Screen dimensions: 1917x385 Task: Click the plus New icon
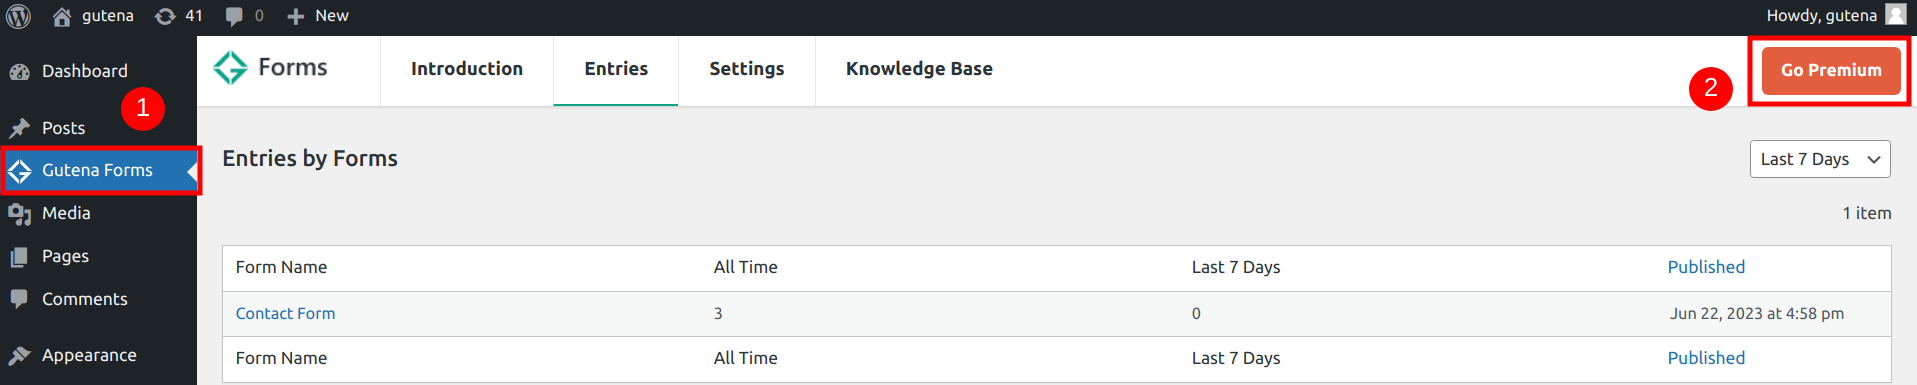click(296, 16)
